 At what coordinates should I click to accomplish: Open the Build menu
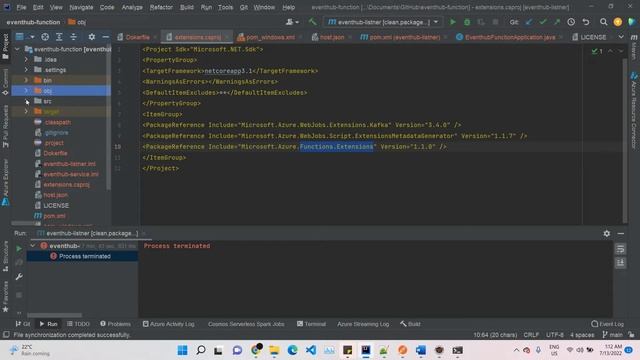pyautogui.click(x=187, y=7)
